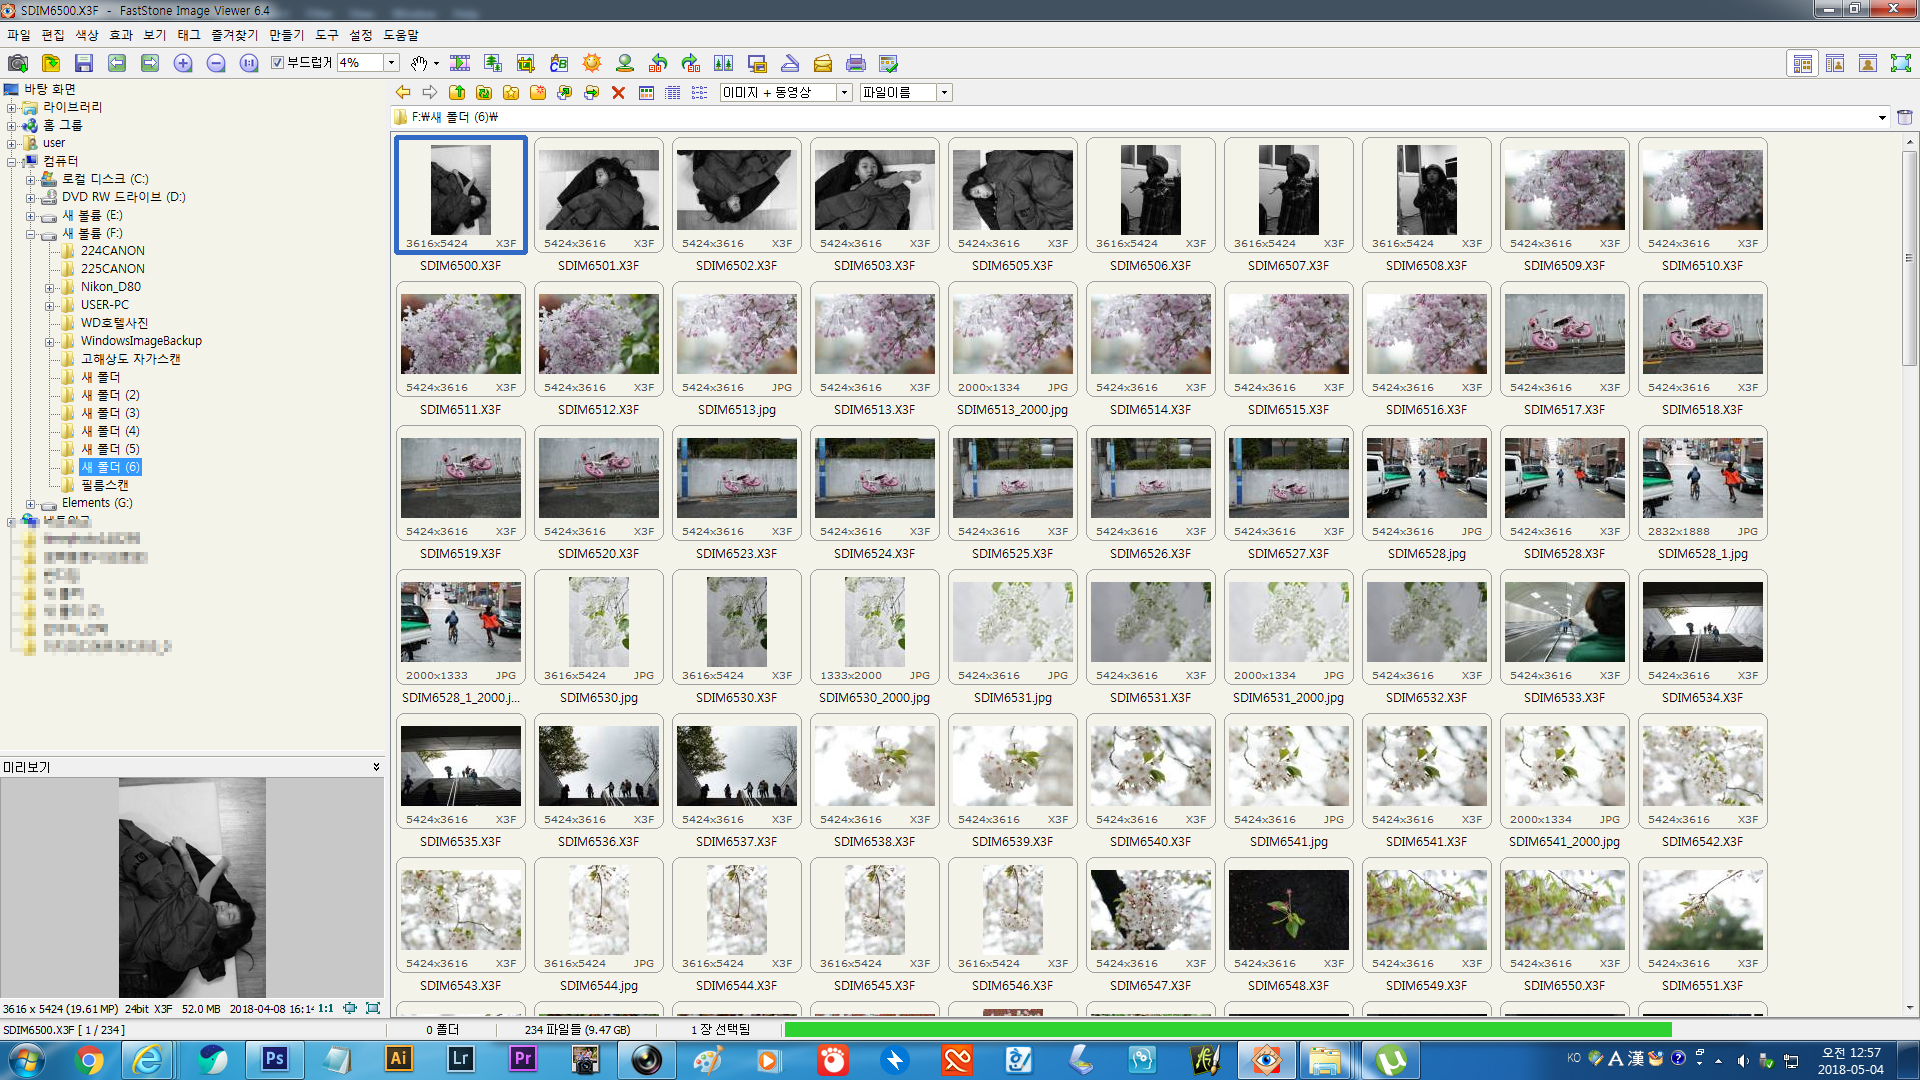Open the Draw Board text icon
The height and width of the screenshot is (1080, 1920).
coord(559,63)
